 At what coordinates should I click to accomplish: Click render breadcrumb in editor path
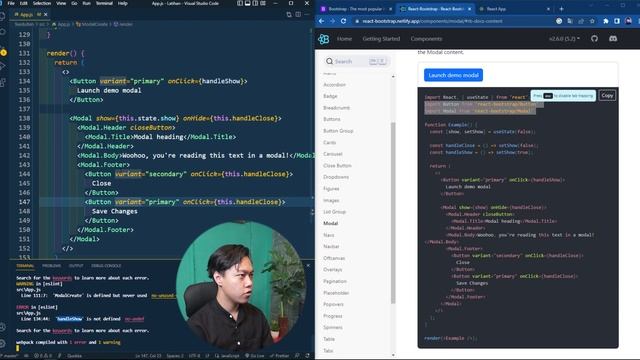point(123,24)
